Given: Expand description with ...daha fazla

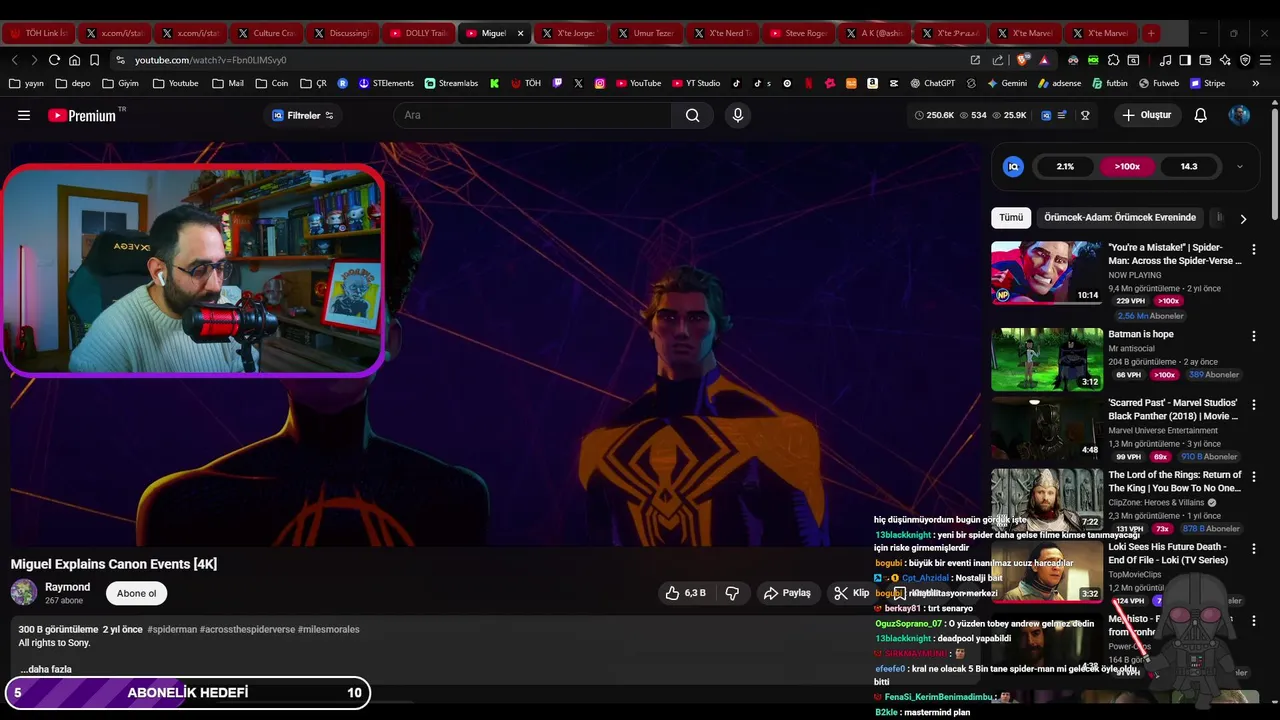Looking at the screenshot, I should (x=46, y=669).
